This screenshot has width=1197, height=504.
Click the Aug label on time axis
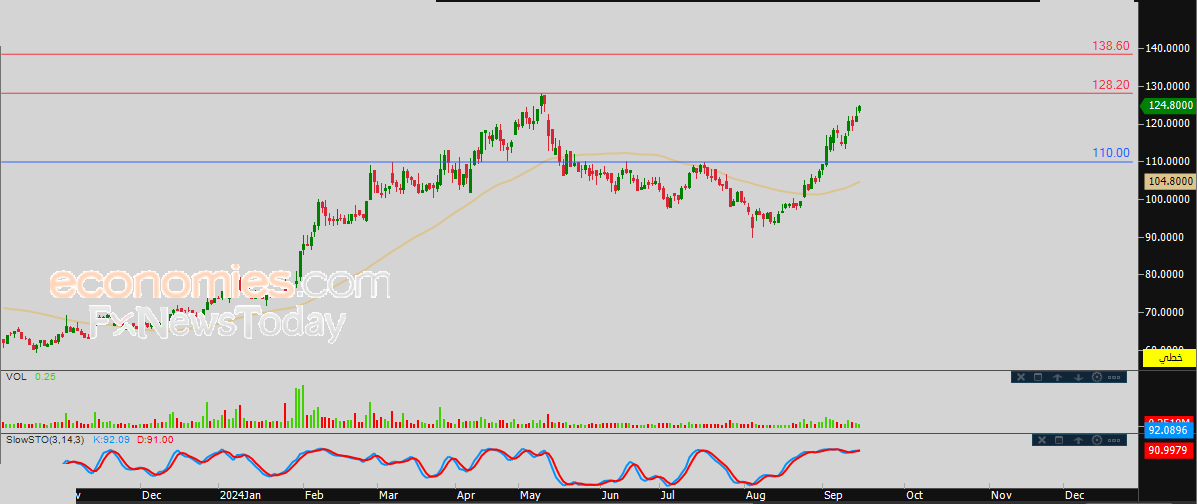pyautogui.click(x=755, y=495)
